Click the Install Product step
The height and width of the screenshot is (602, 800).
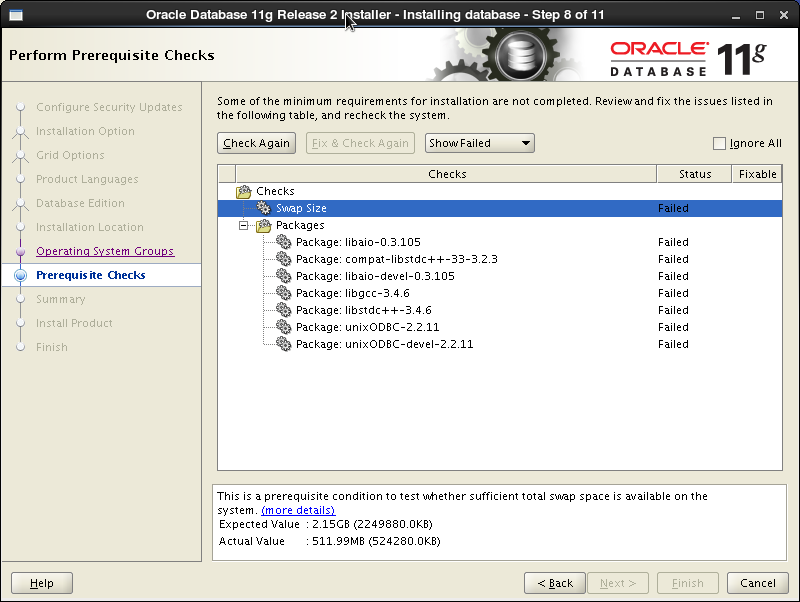pos(74,323)
